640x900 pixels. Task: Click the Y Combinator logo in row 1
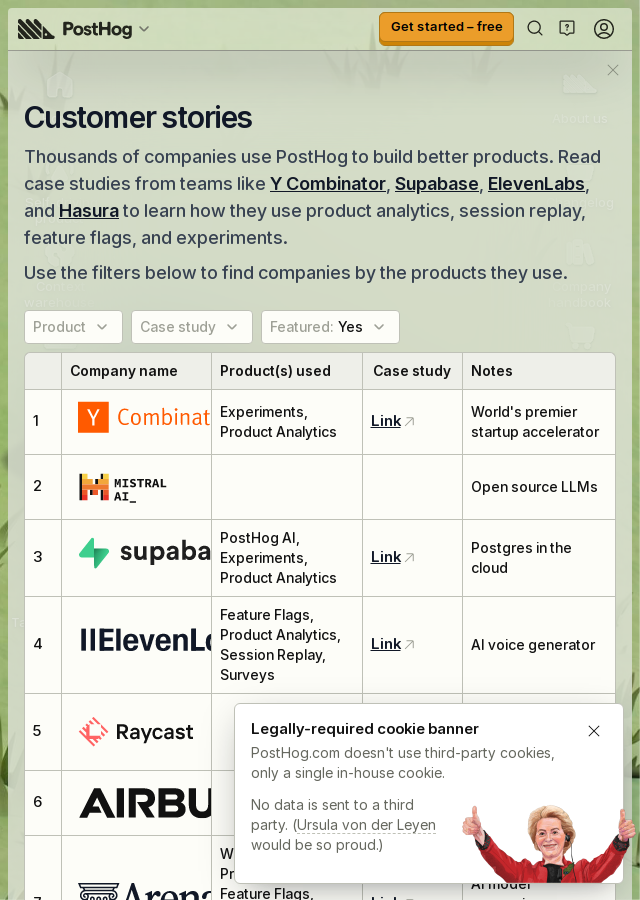click(144, 417)
